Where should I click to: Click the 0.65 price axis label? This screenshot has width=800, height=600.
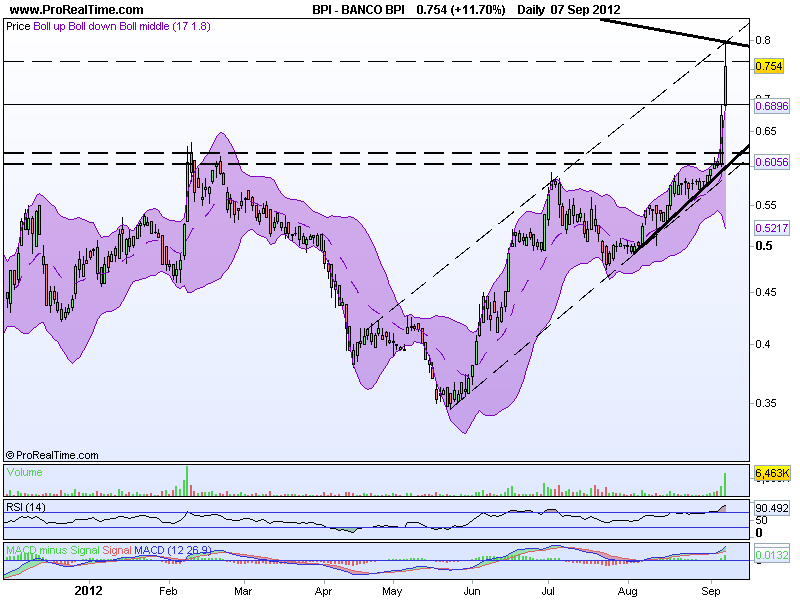[766, 131]
